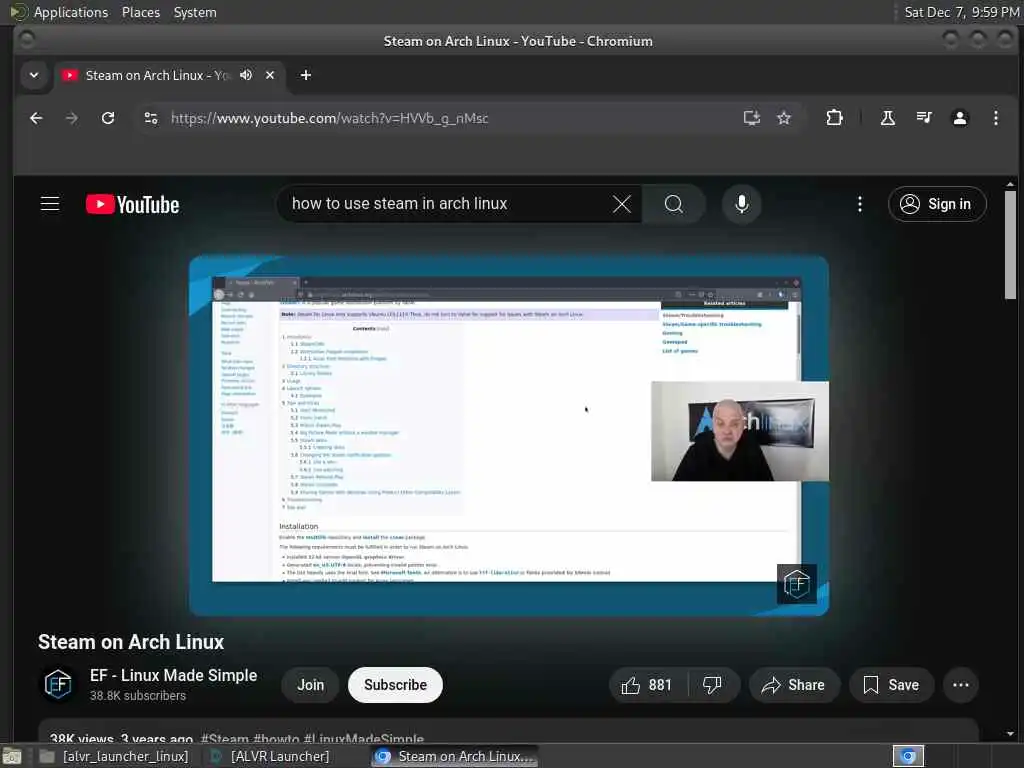Click the page vertical scrollbar thumb
1024x768 pixels.
(x=1010, y=244)
